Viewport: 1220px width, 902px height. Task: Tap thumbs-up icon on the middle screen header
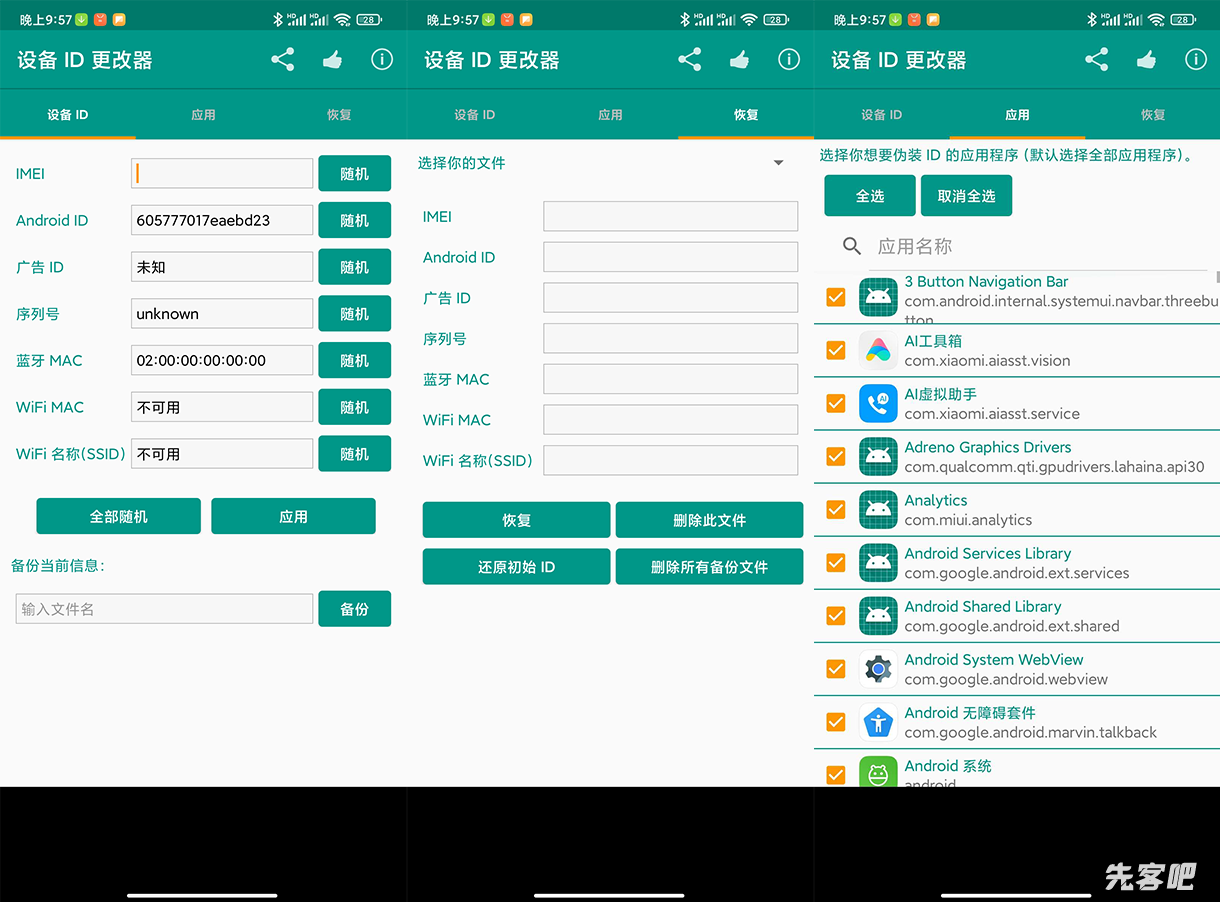[x=739, y=60]
